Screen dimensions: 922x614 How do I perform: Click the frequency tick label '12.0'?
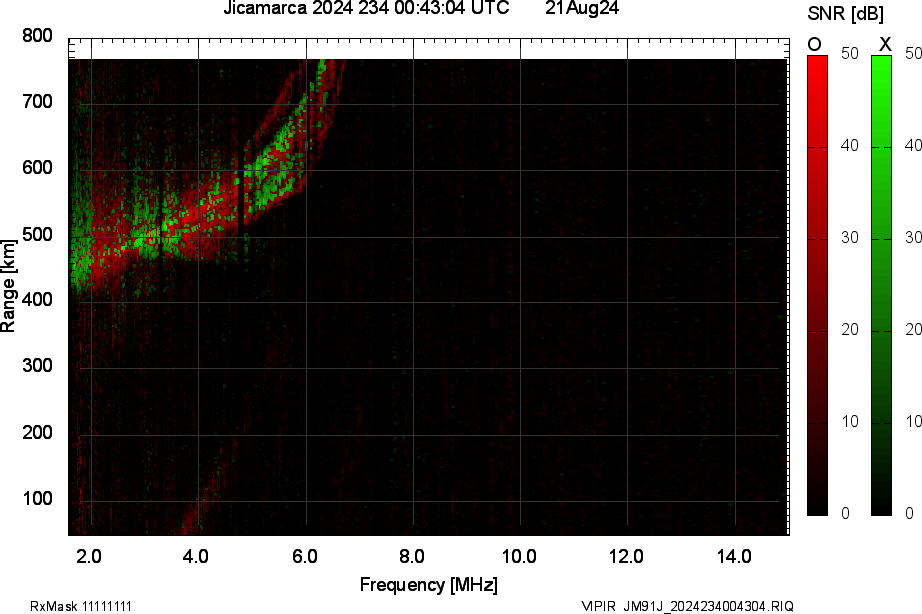626,556
